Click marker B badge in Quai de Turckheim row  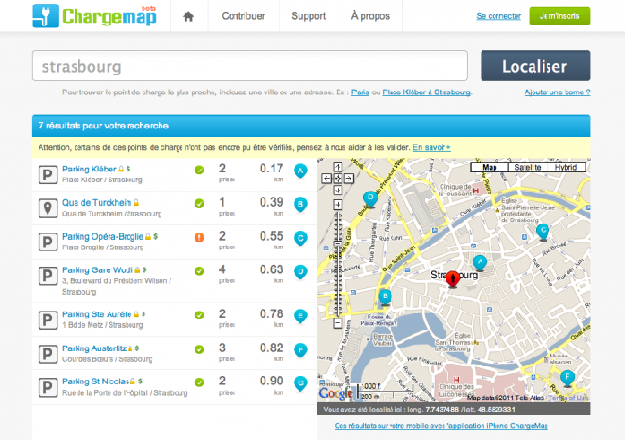tap(301, 205)
